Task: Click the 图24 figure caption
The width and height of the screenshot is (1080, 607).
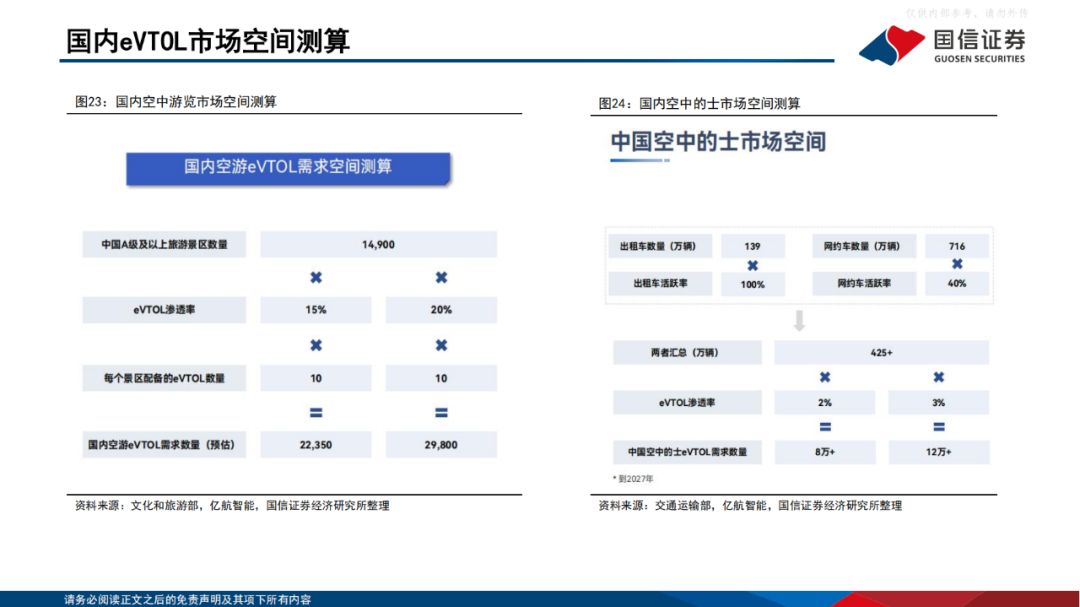Action: 699,103
